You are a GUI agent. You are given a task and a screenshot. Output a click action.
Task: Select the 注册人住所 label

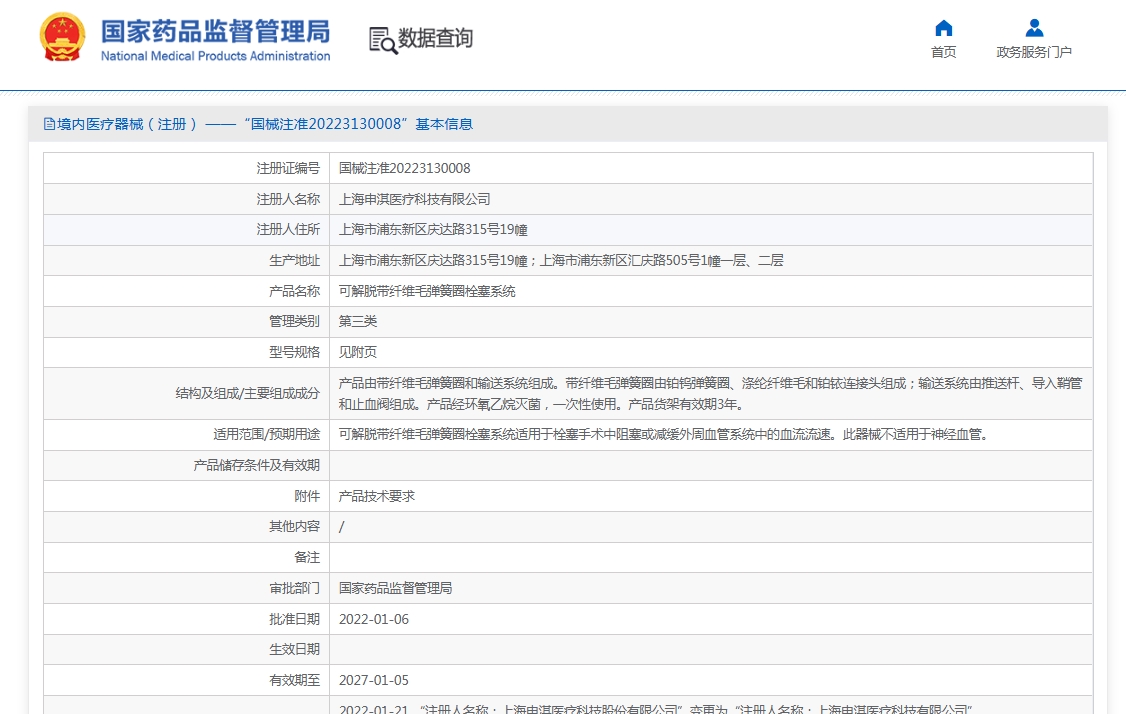pyautogui.click(x=288, y=229)
